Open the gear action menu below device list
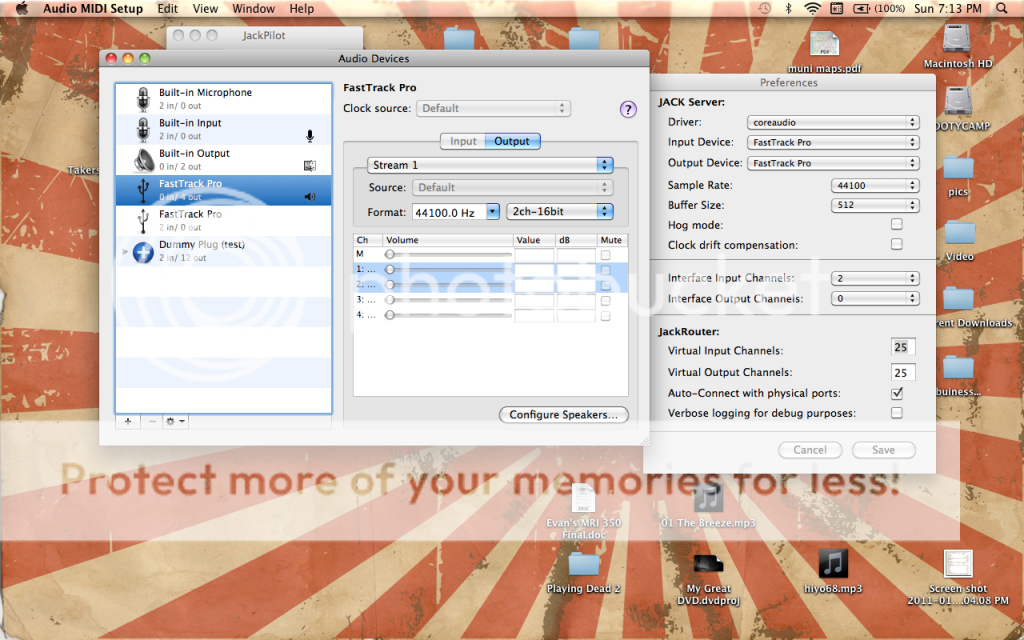Image resolution: width=1024 pixels, height=640 pixels. point(175,421)
